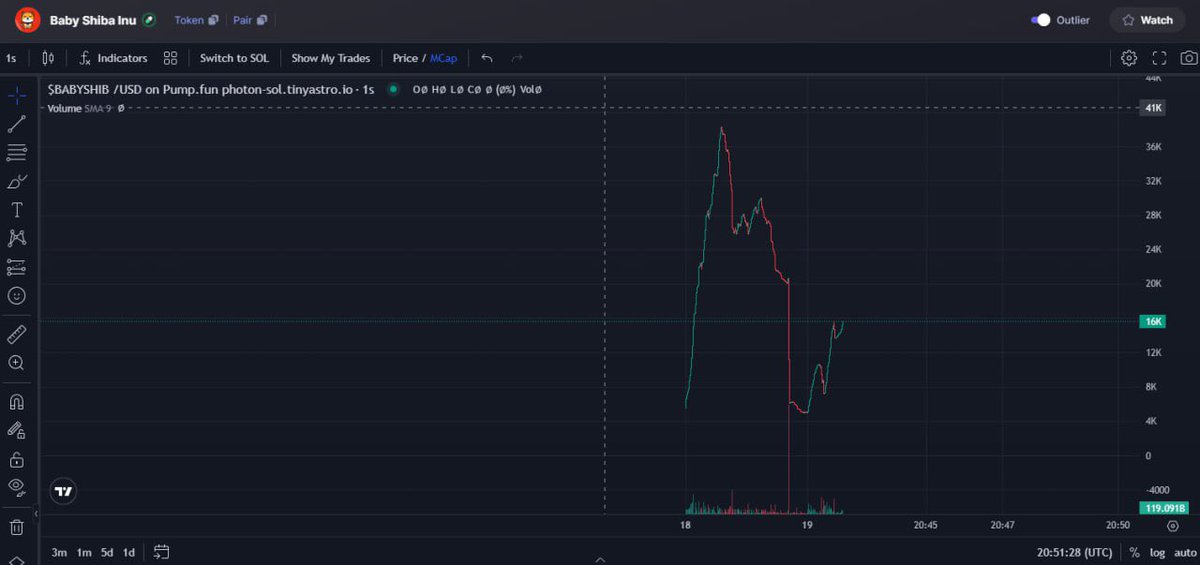Activate the zoom in tool
Image resolution: width=1200 pixels, height=565 pixels.
[x=17, y=363]
